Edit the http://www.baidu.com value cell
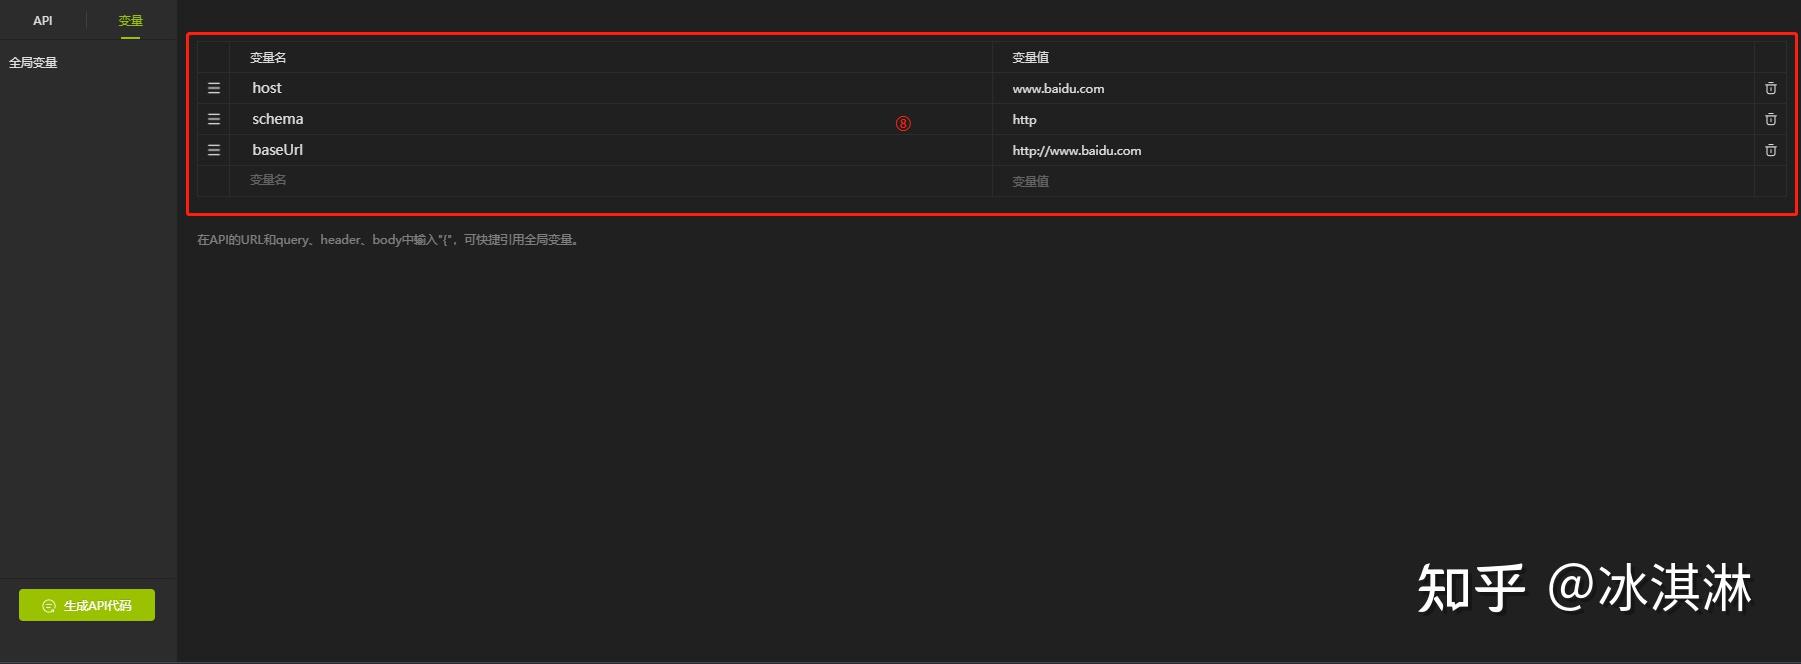This screenshot has width=1801, height=664. tap(1373, 150)
